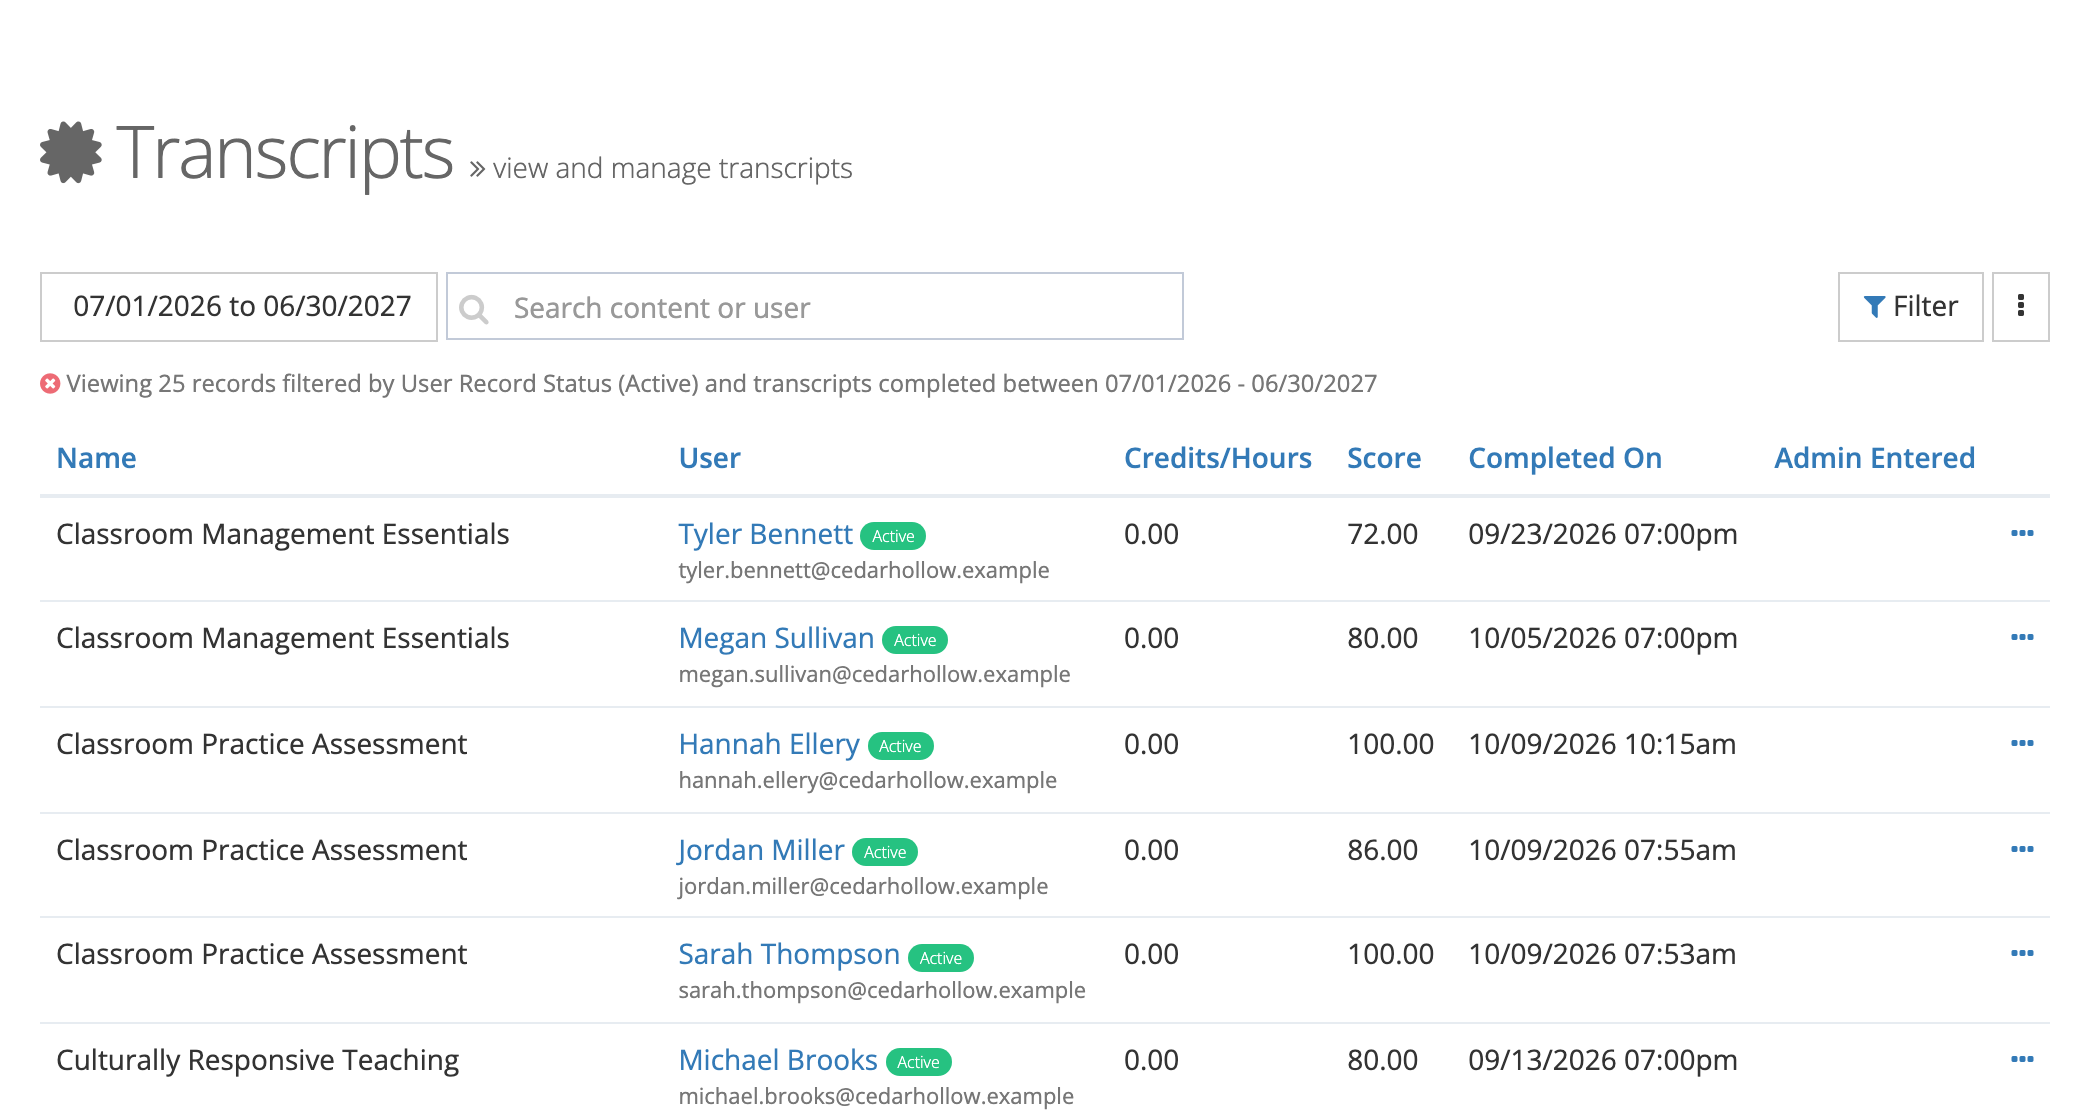Focus the Search content or user field
The image size is (2090, 1112).
815,307
